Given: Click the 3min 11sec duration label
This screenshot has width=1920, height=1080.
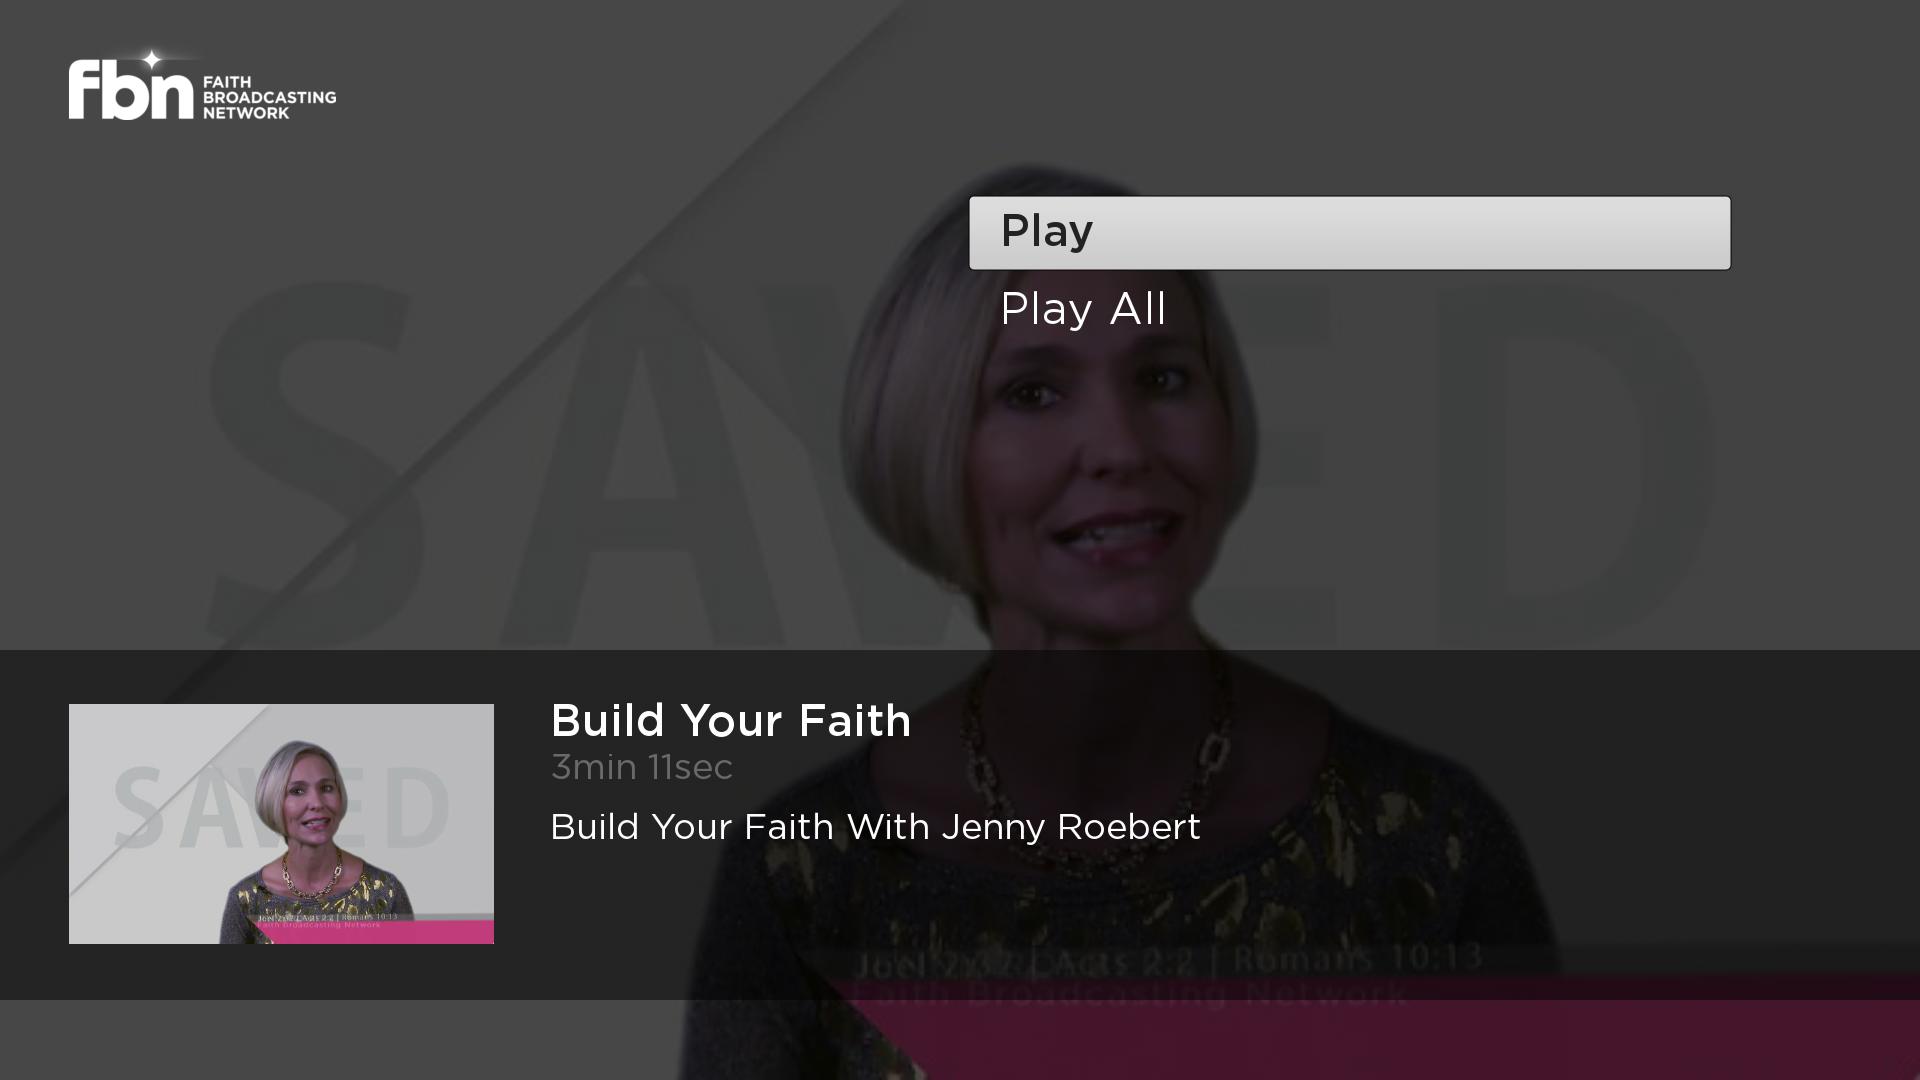Looking at the screenshot, I should click(x=642, y=768).
